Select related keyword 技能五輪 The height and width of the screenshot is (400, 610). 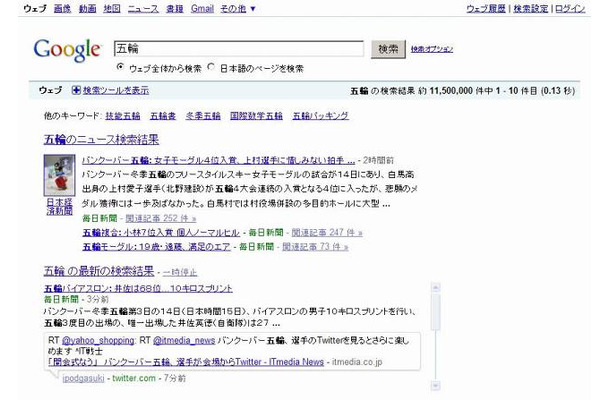coord(123,116)
